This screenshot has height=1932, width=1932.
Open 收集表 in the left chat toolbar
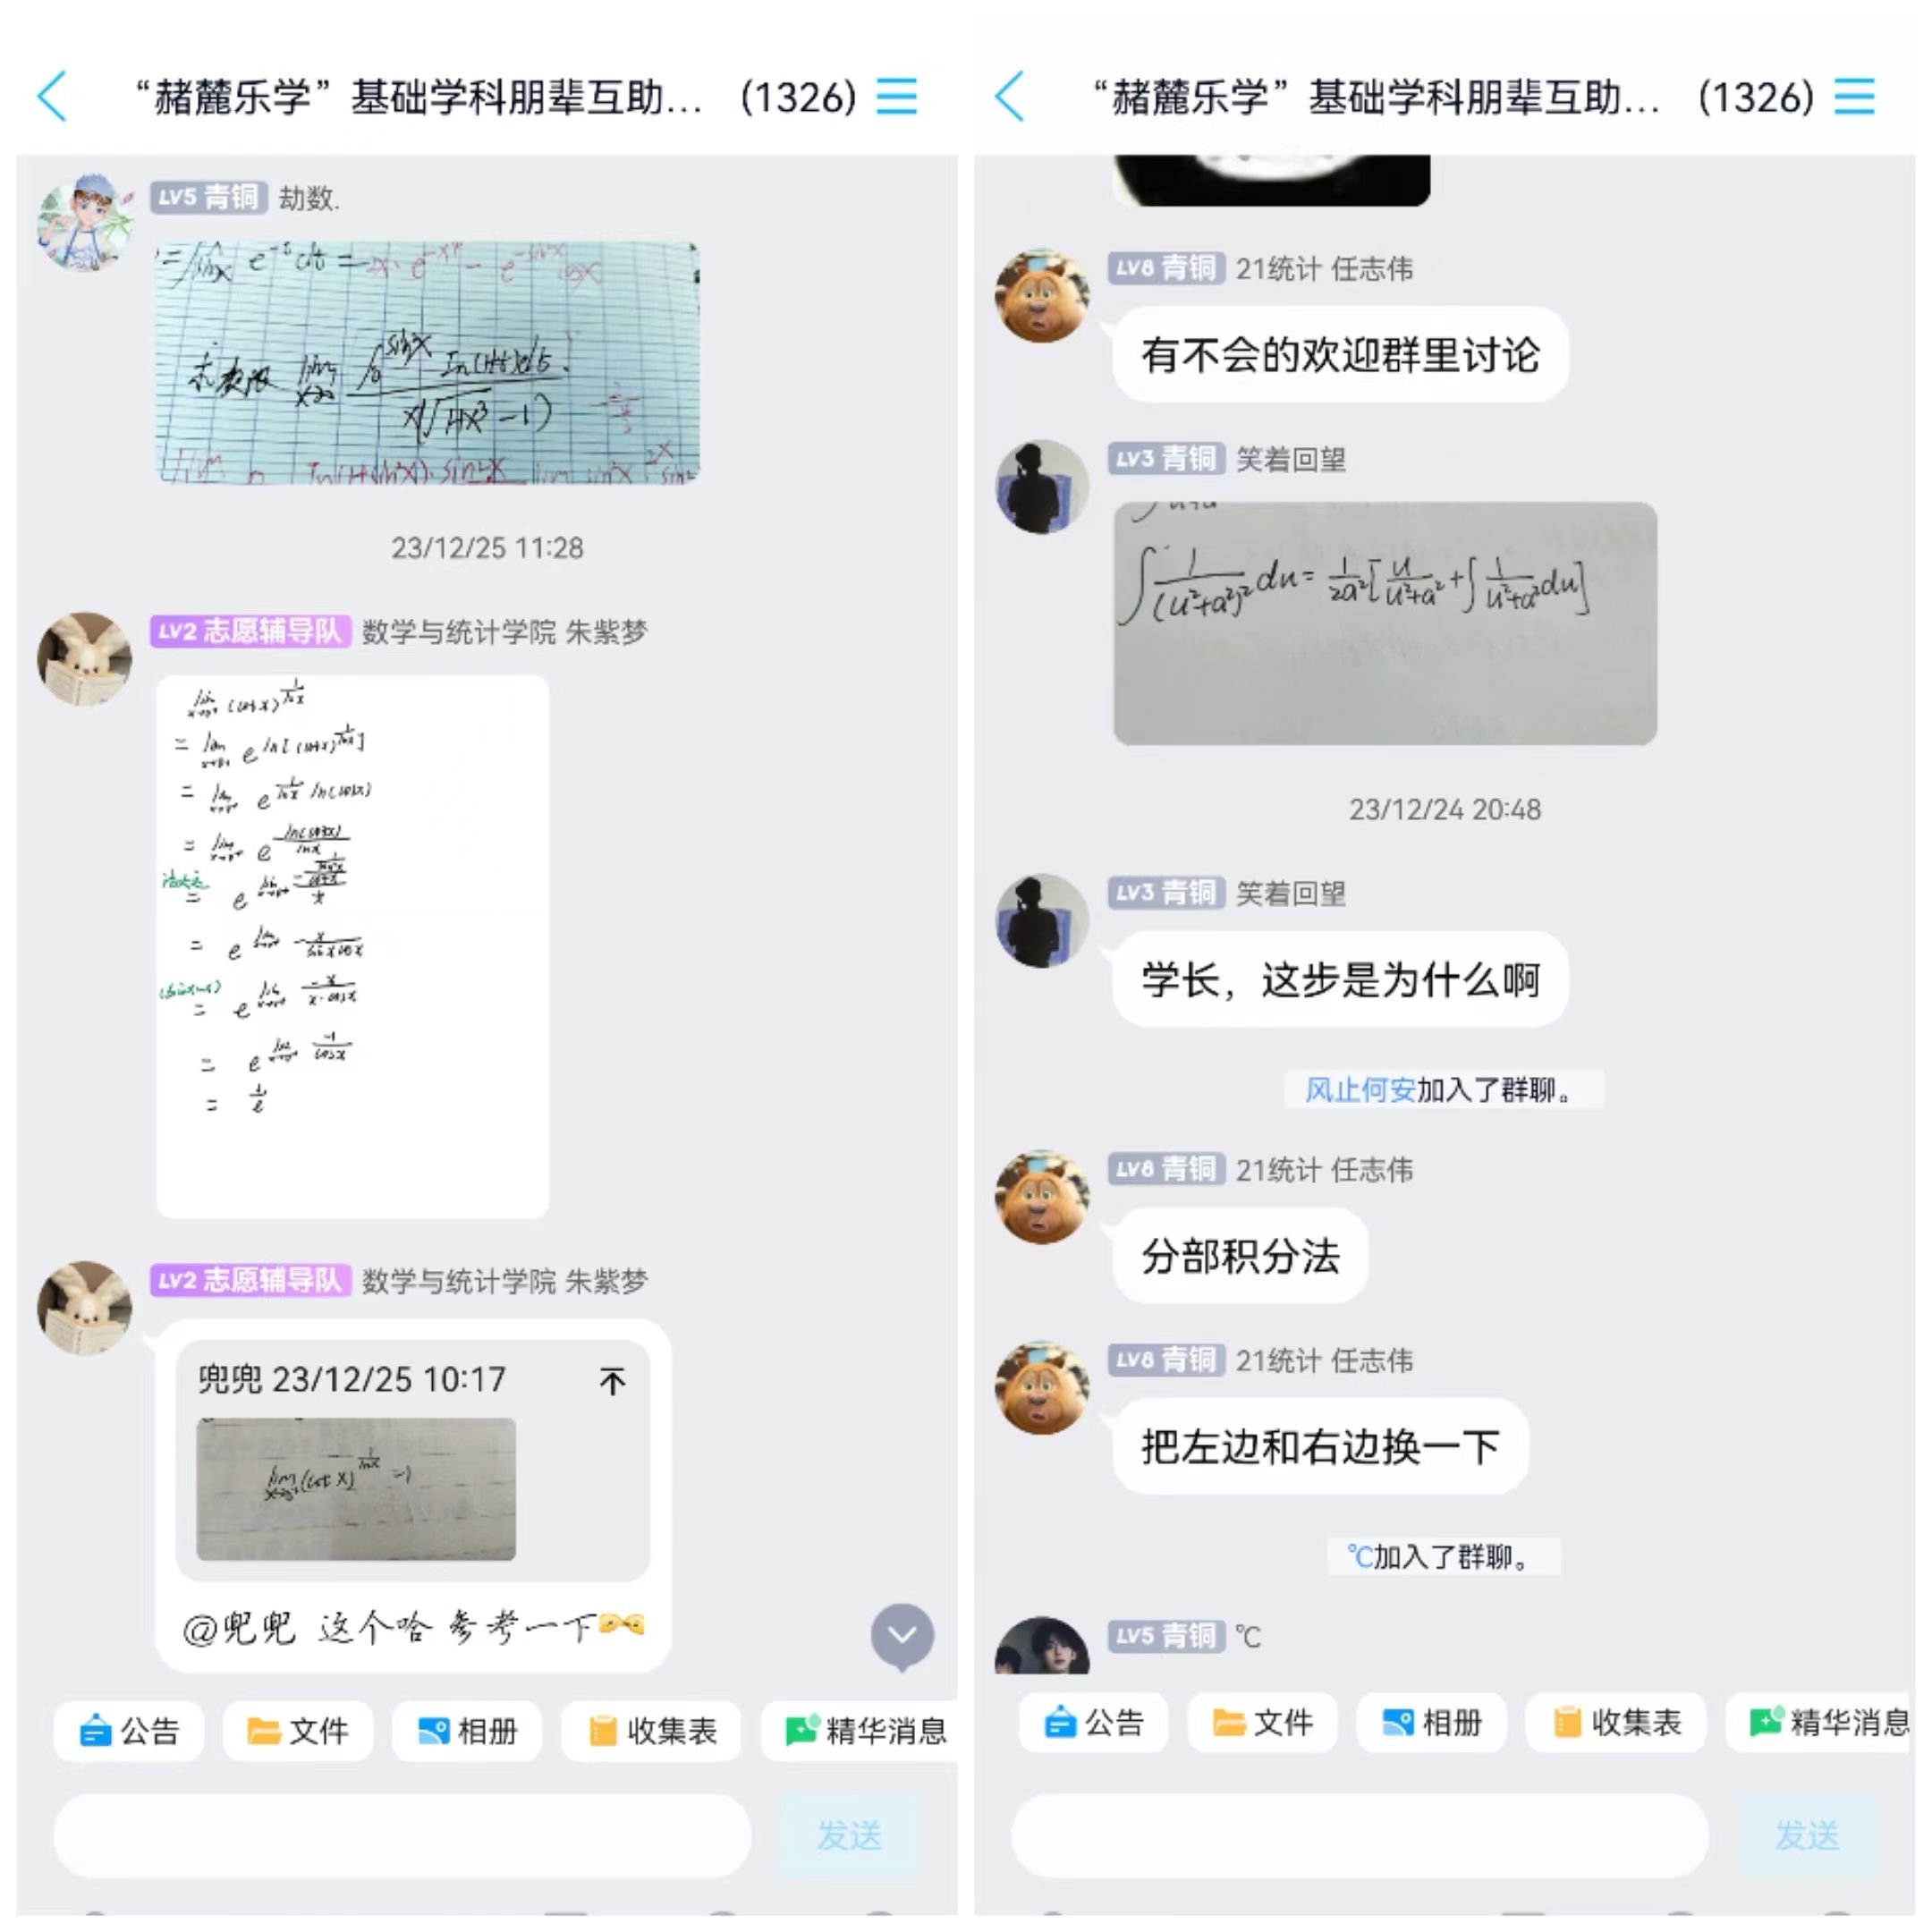(x=651, y=1731)
